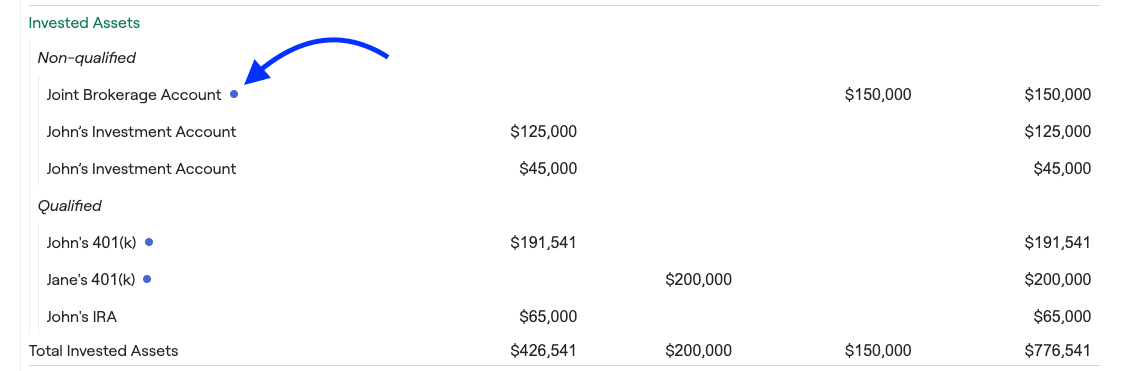
Task: Click the blue dot next to John's 401(k)
Action: [x=149, y=242]
